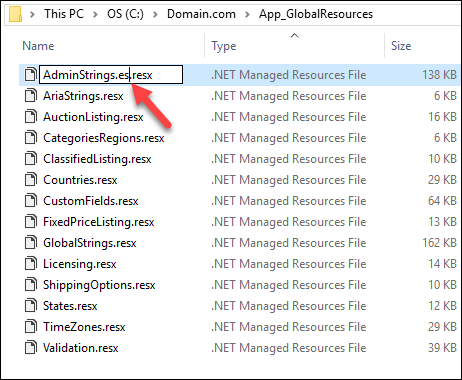Open the OS (C:) breadcrumb
Image resolution: width=462 pixels, height=380 pixels.
(125, 14)
